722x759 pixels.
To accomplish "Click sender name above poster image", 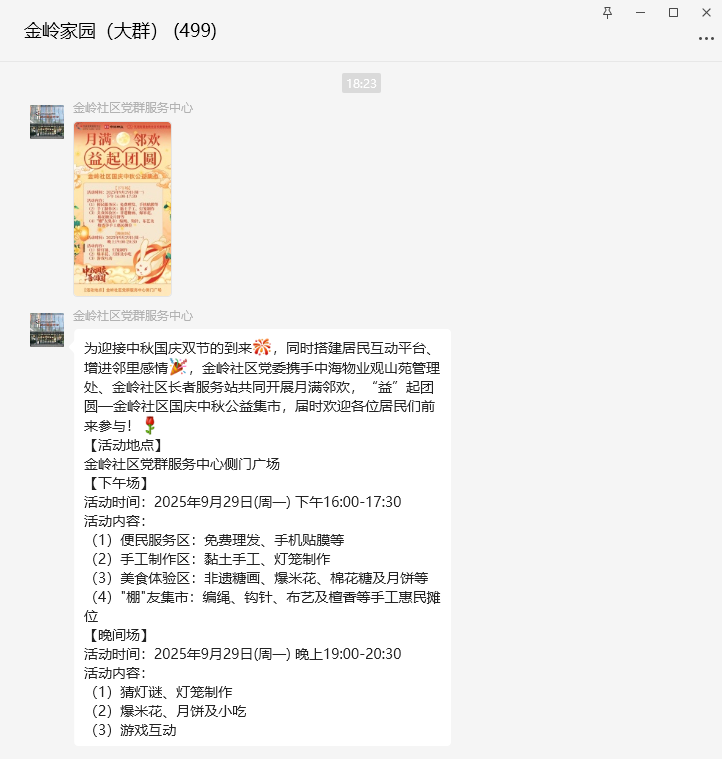I will (133, 107).
